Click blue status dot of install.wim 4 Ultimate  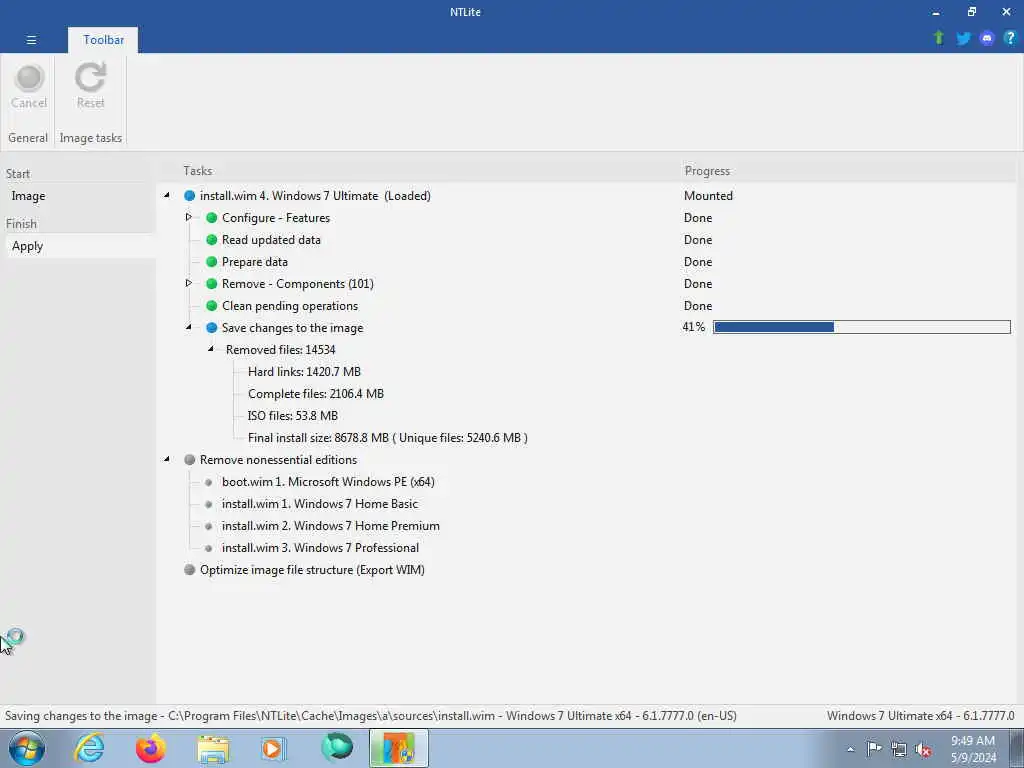(189, 196)
